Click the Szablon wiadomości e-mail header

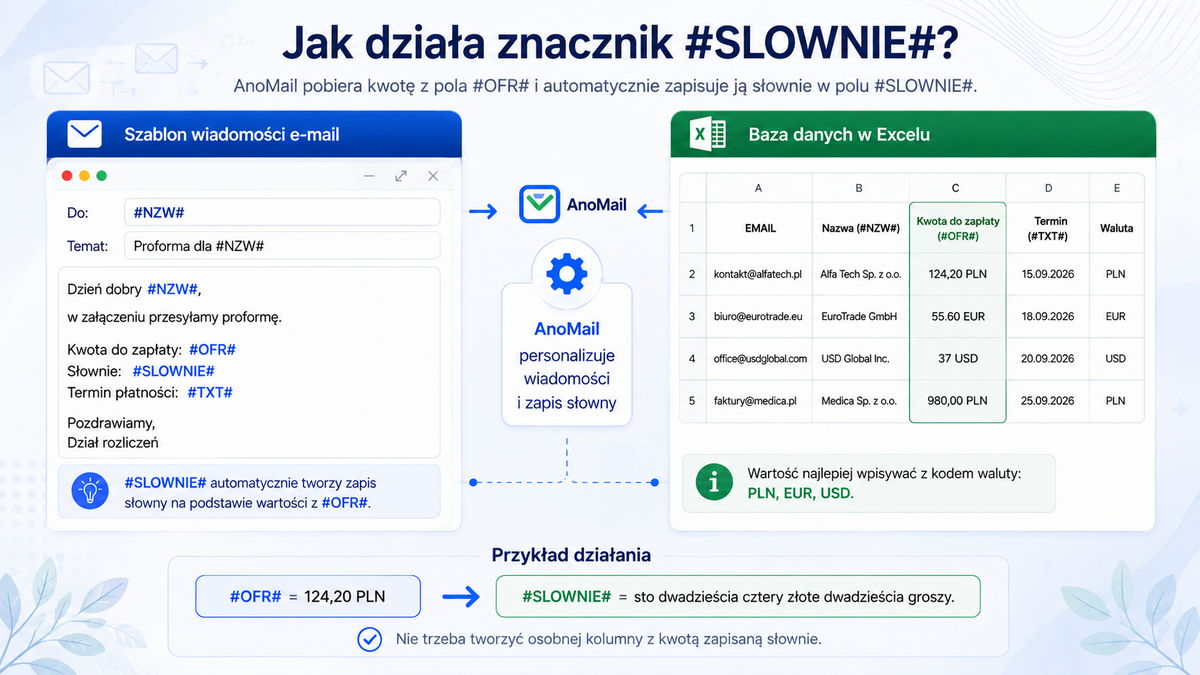coord(254,134)
